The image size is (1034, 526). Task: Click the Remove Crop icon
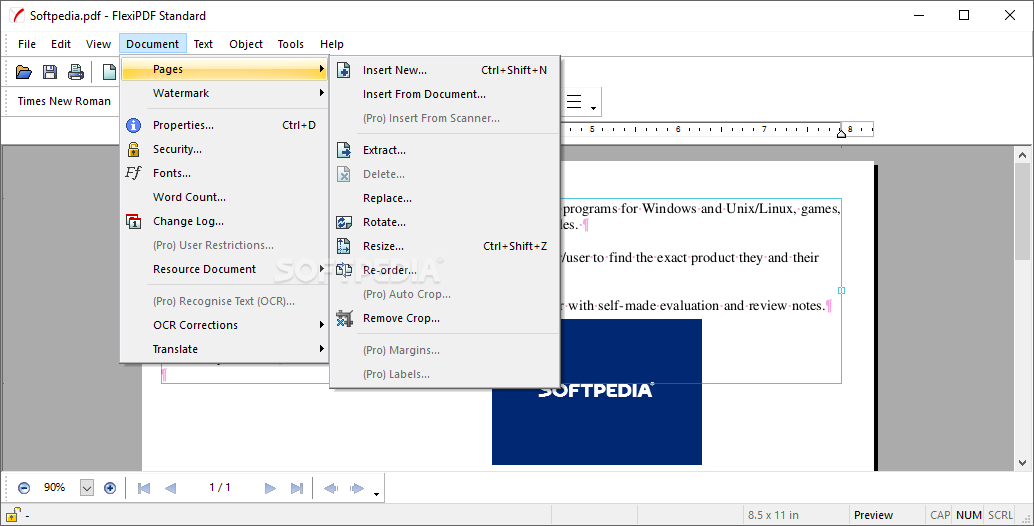click(x=344, y=318)
